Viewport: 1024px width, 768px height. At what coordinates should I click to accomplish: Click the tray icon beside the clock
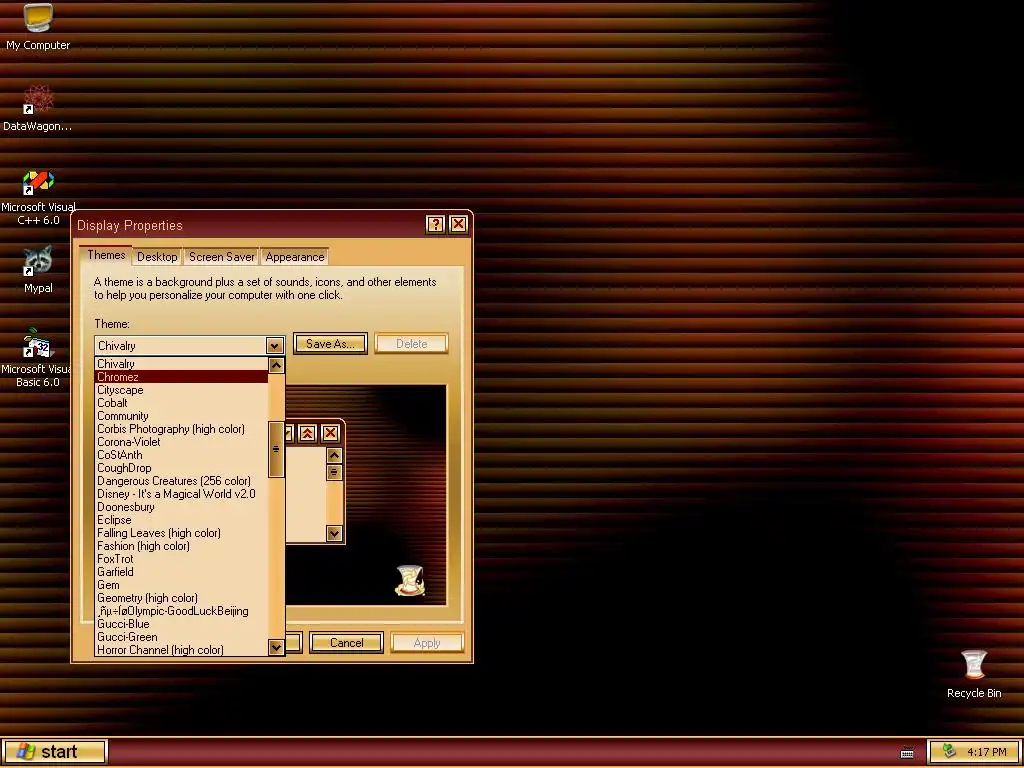[x=950, y=752]
